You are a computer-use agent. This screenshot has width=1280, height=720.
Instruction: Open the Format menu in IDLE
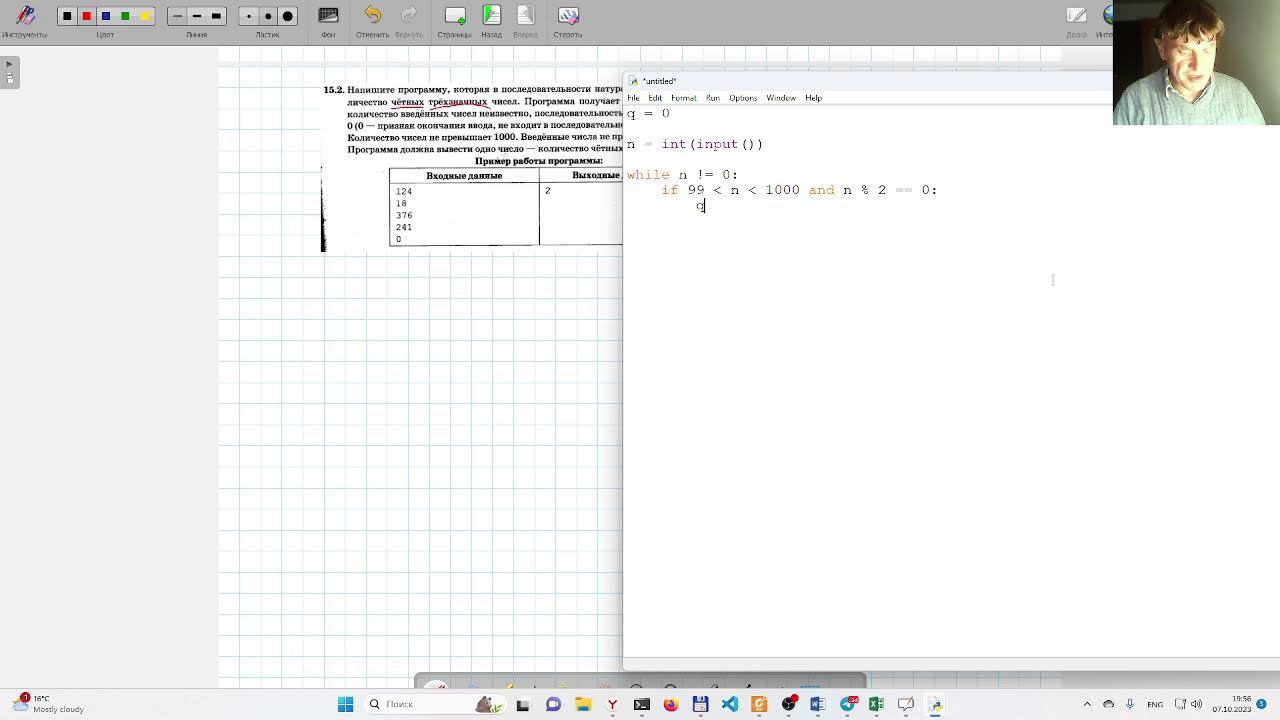tap(684, 98)
